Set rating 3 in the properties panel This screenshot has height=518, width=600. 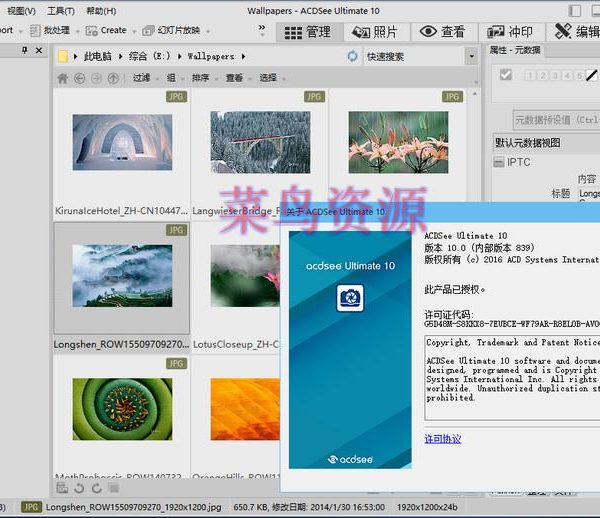pos(553,75)
